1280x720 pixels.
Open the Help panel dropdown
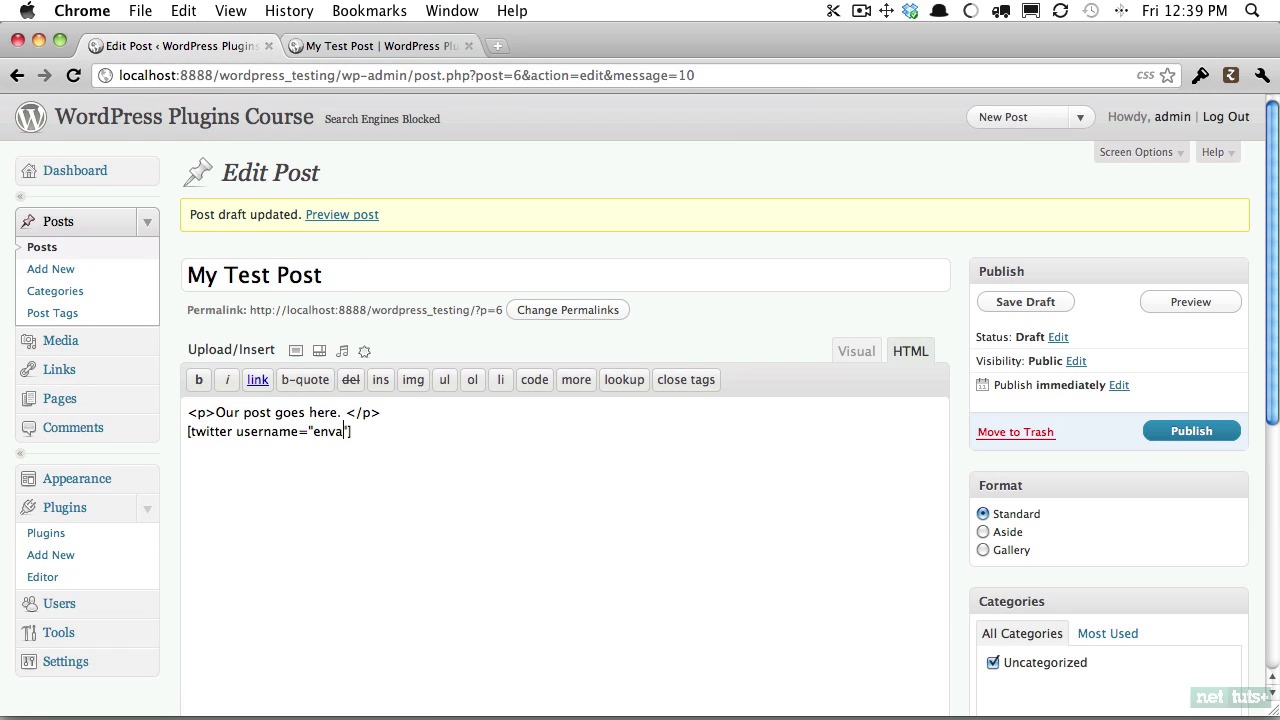pos(1218,153)
